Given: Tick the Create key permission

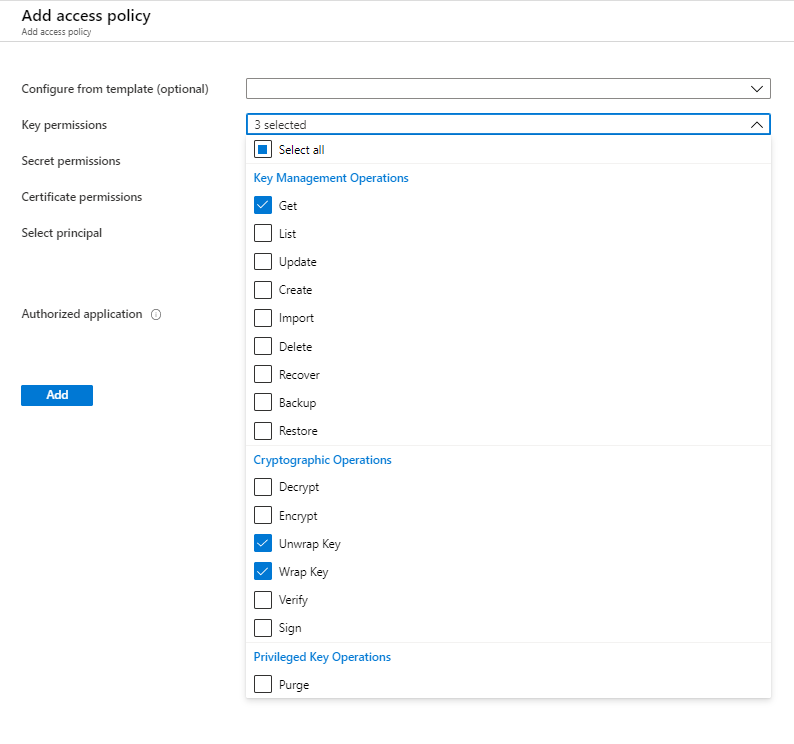Looking at the screenshot, I should 263,290.
